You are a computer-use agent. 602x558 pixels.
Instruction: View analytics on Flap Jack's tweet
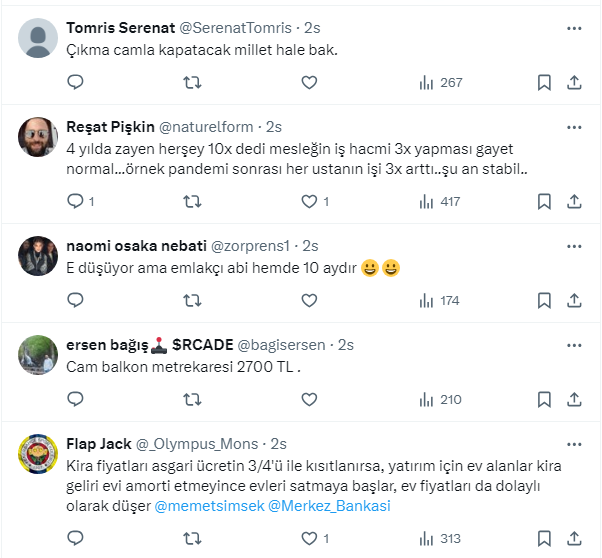click(439, 538)
